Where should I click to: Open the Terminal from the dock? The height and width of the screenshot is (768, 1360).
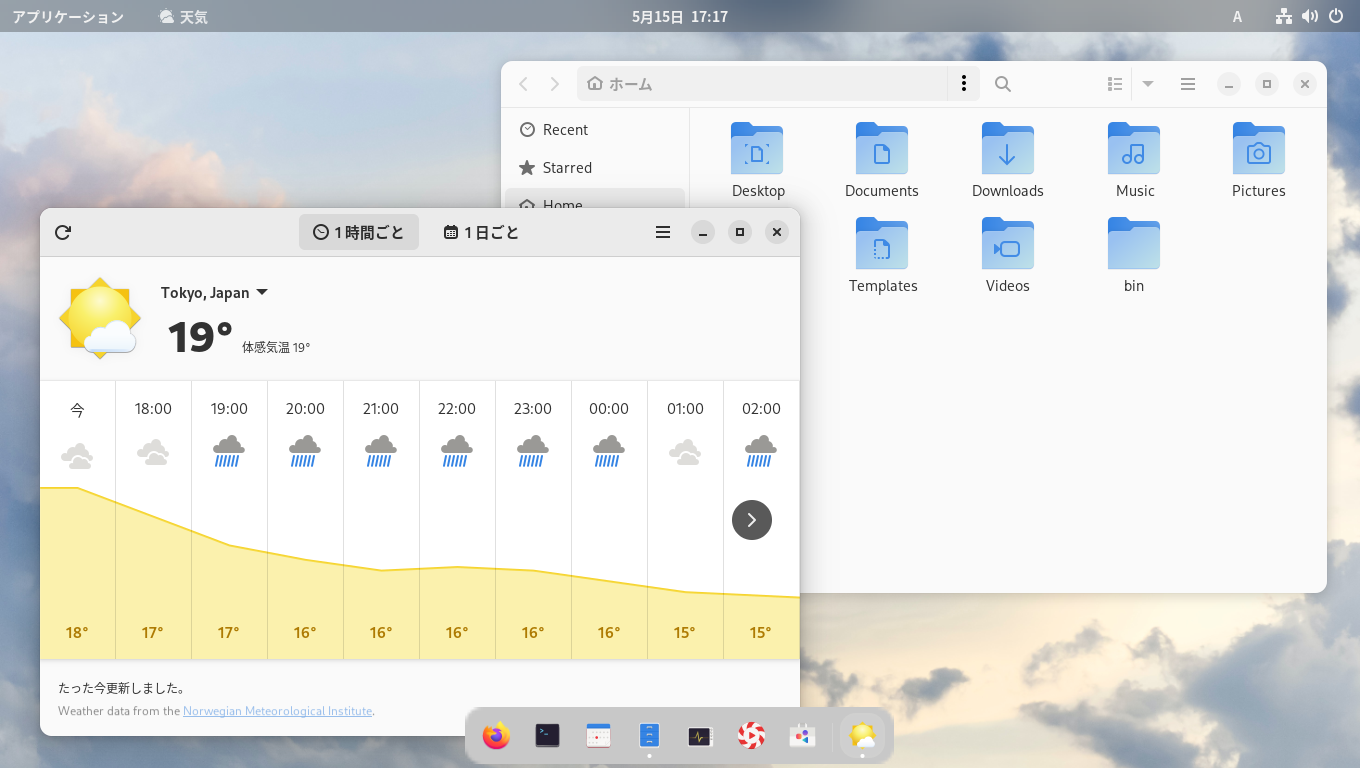(548, 735)
